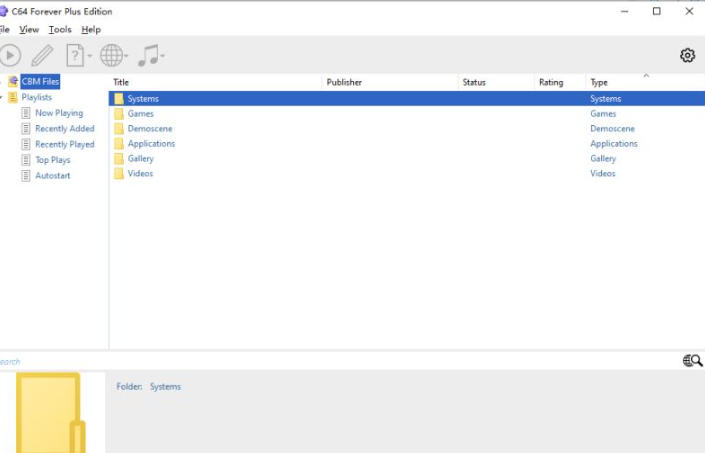Open dropdown arrow next to music note
This screenshot has width=705, height=453.
point(163,57)
